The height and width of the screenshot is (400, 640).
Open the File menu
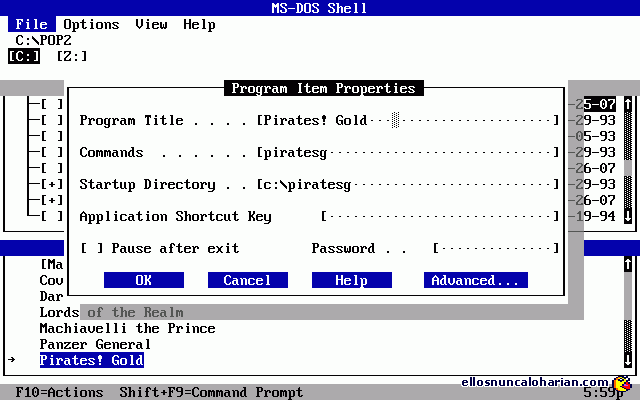pyautogui.click(x=31, y=24)
